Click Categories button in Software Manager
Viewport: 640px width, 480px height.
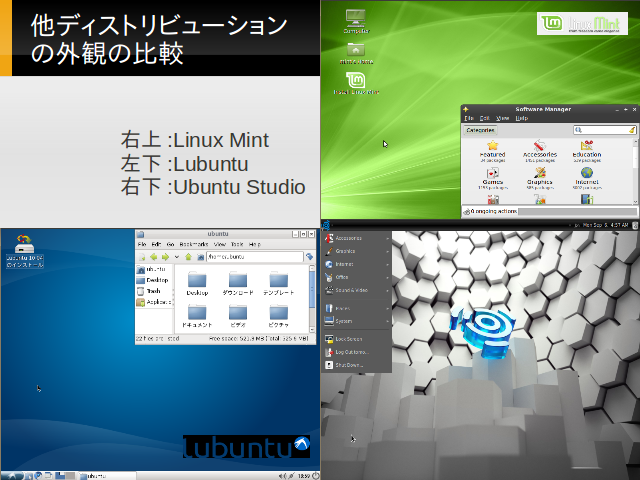[480, 130]
